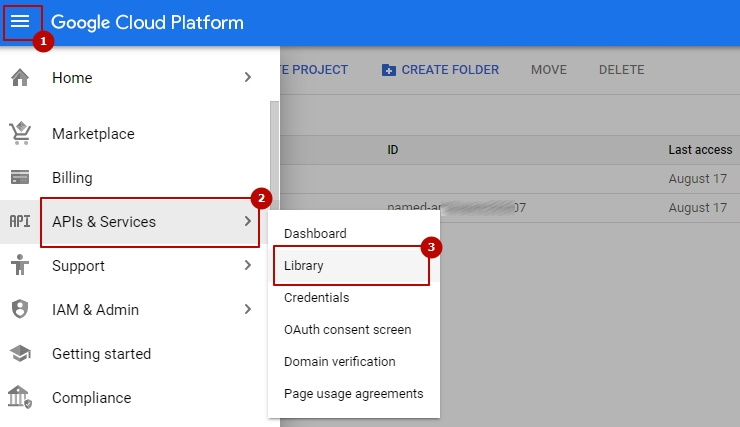740x427 pixels.
Task: Click the Create Folder icon
Action: point(388,70)
